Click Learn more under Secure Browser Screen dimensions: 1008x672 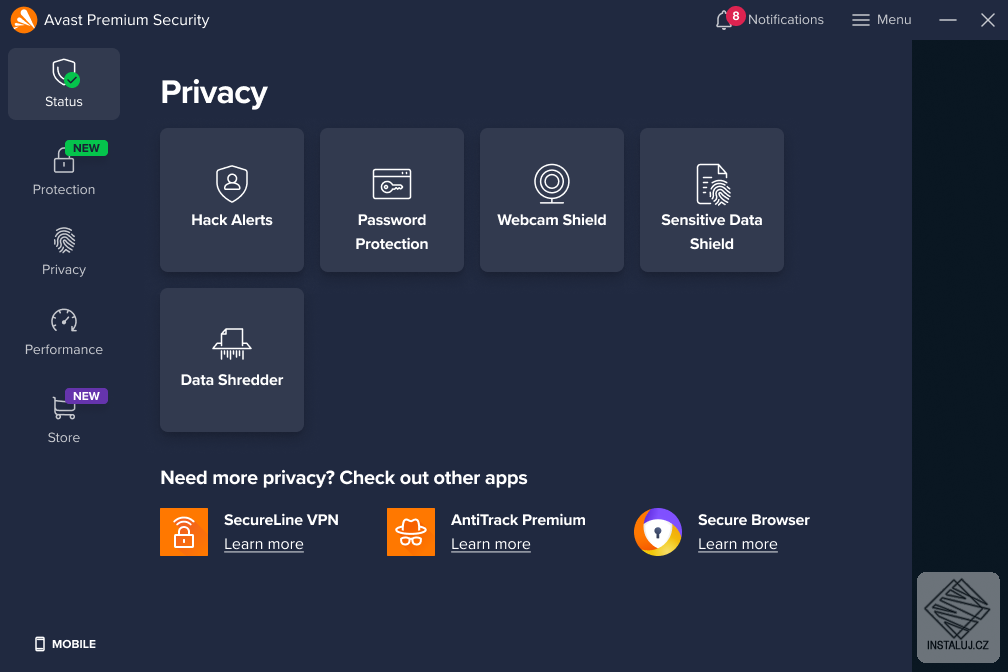click(737, 544)
